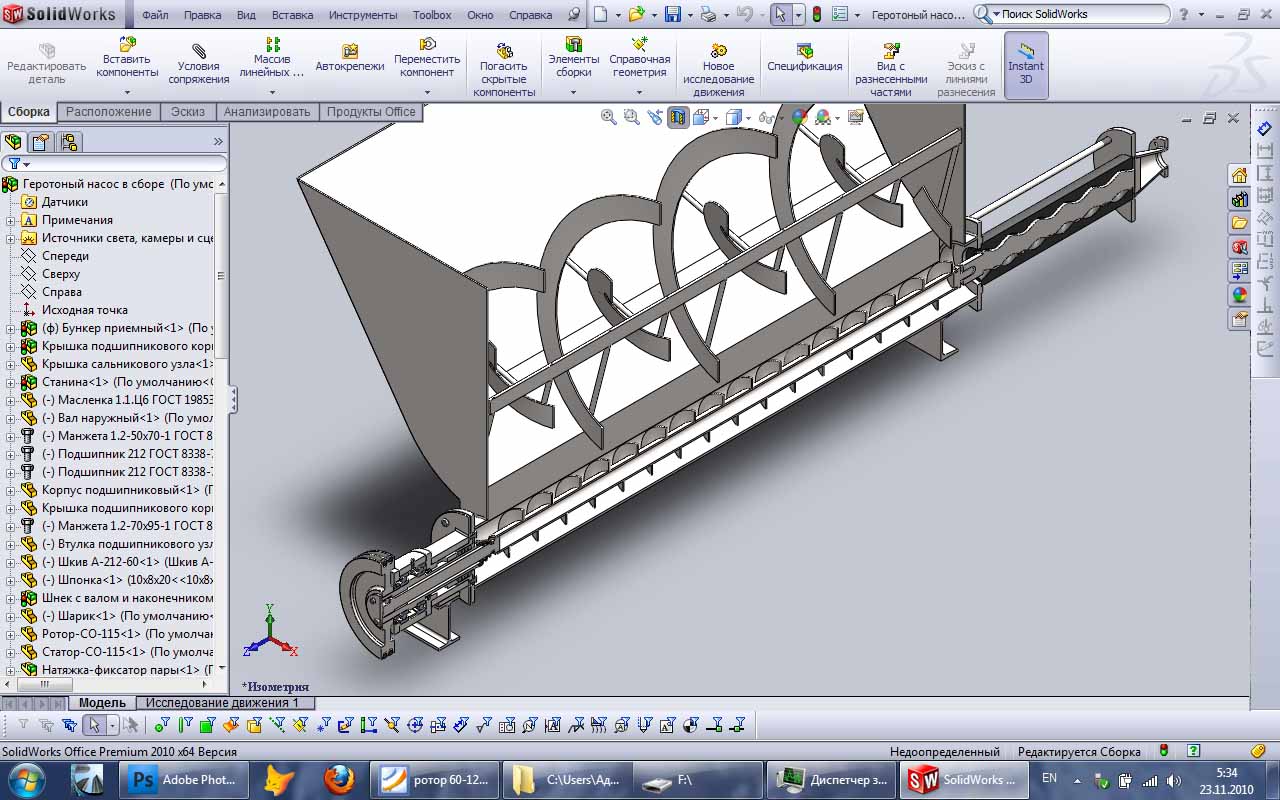
Task: Toggle Filter Faces in the filter toolbar
Action: click(207, 725)
